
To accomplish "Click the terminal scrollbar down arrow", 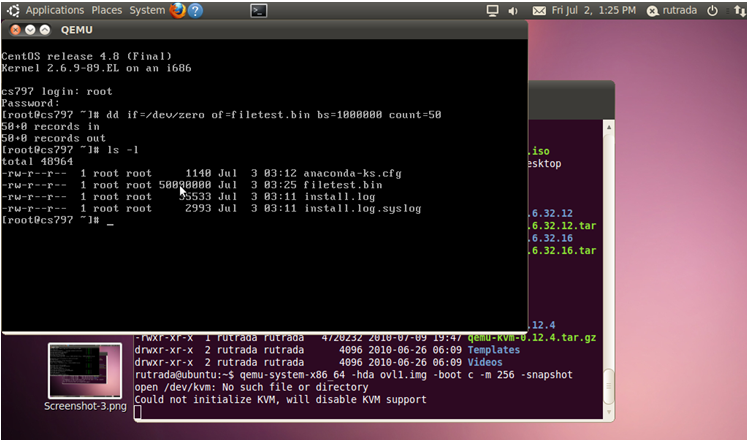I will coord(608,412).
